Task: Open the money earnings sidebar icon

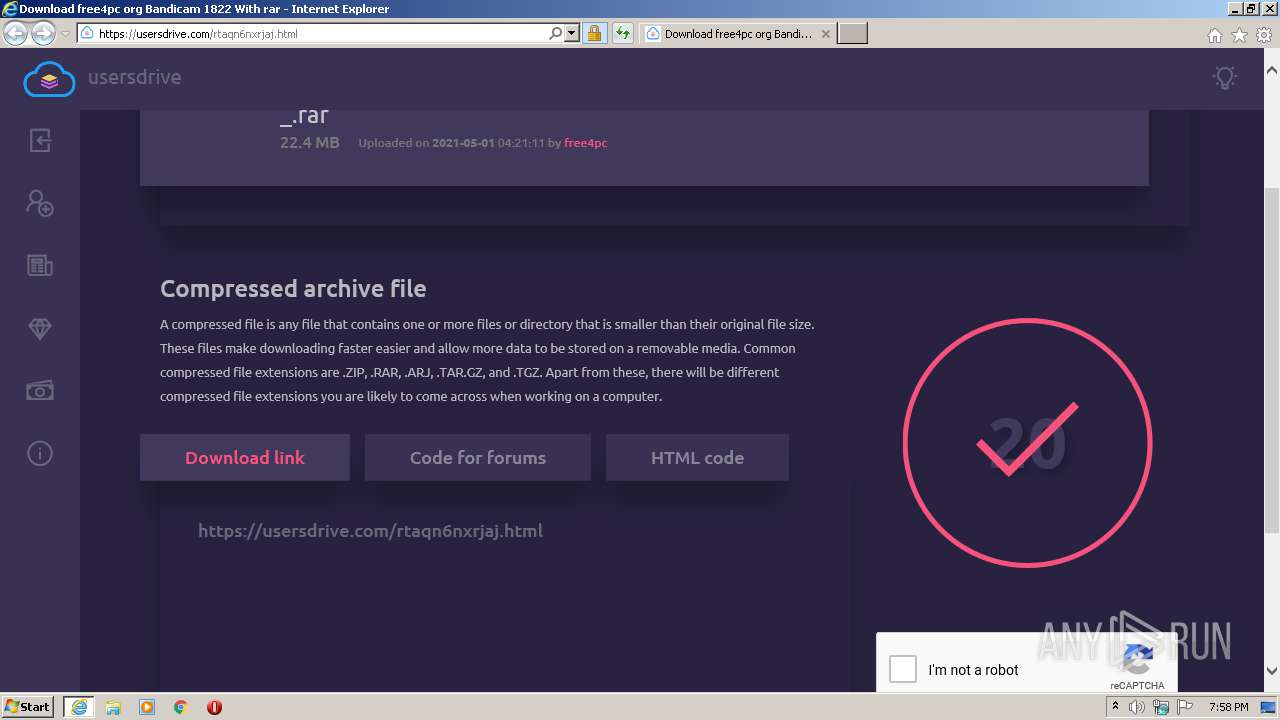Action: click(40, 391)
